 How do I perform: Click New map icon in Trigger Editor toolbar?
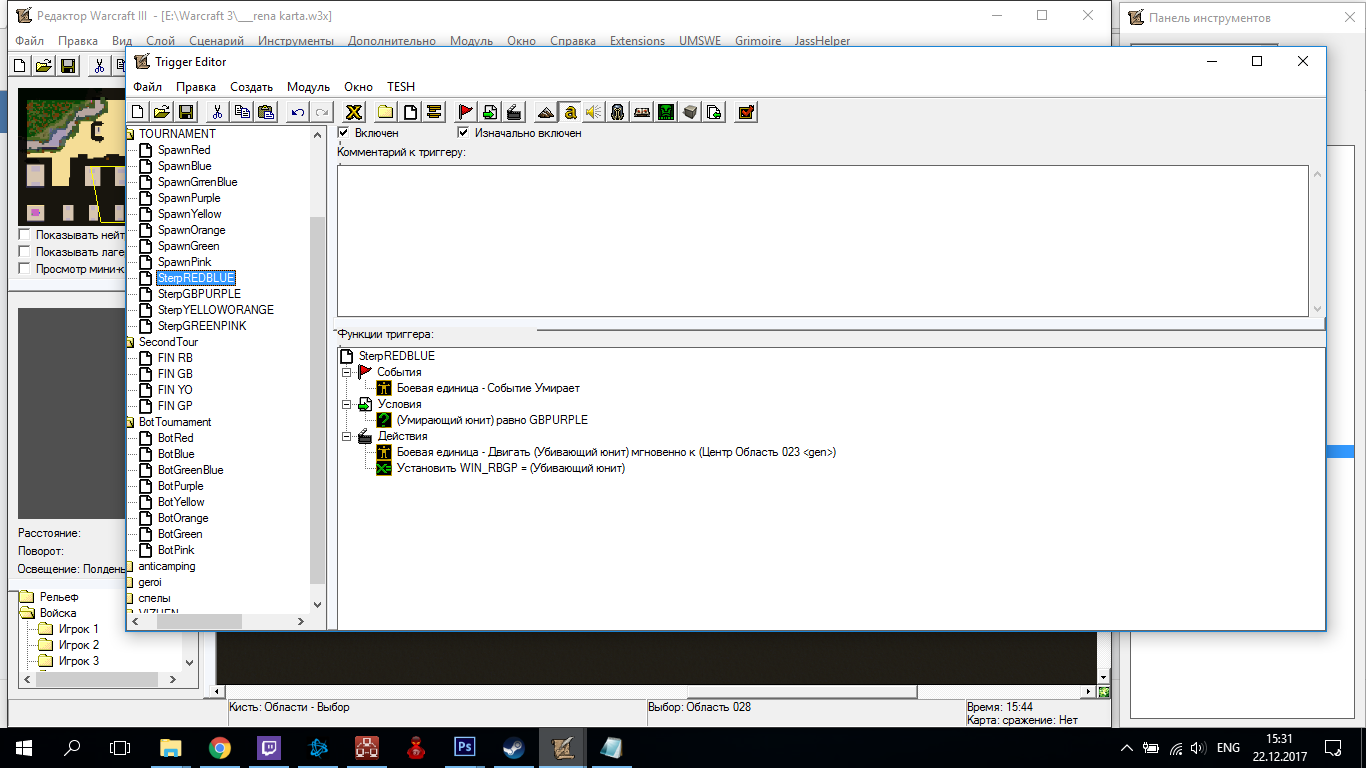pos(139,112)
